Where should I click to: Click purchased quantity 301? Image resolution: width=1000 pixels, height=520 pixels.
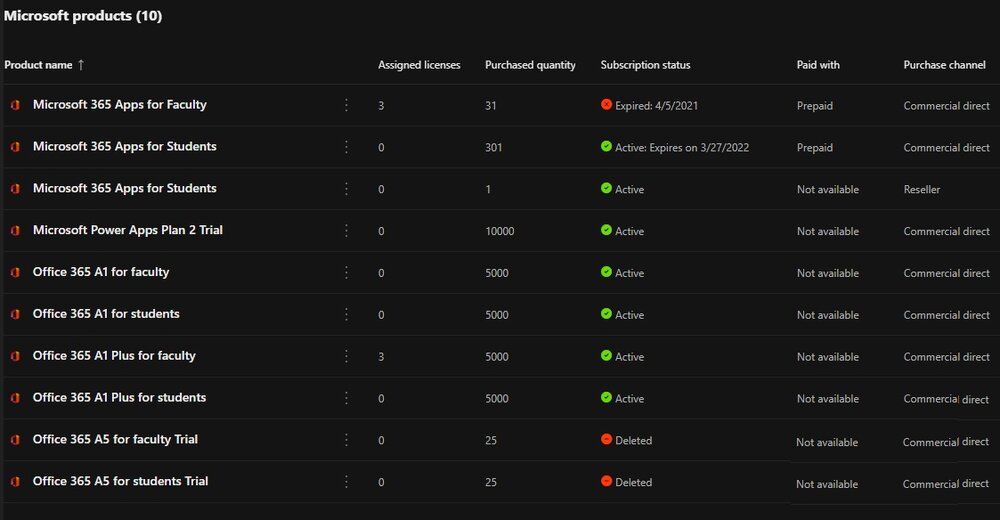point(494,147)
